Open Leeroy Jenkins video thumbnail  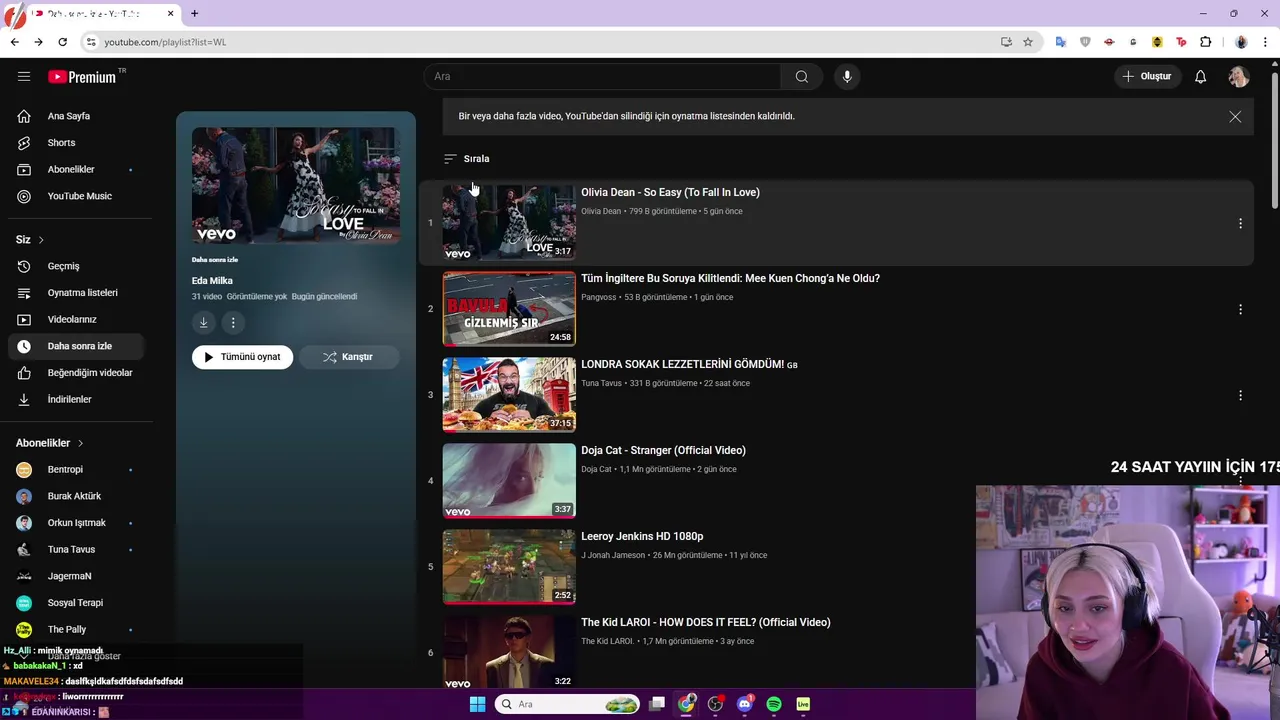click(x=509, y=566)
